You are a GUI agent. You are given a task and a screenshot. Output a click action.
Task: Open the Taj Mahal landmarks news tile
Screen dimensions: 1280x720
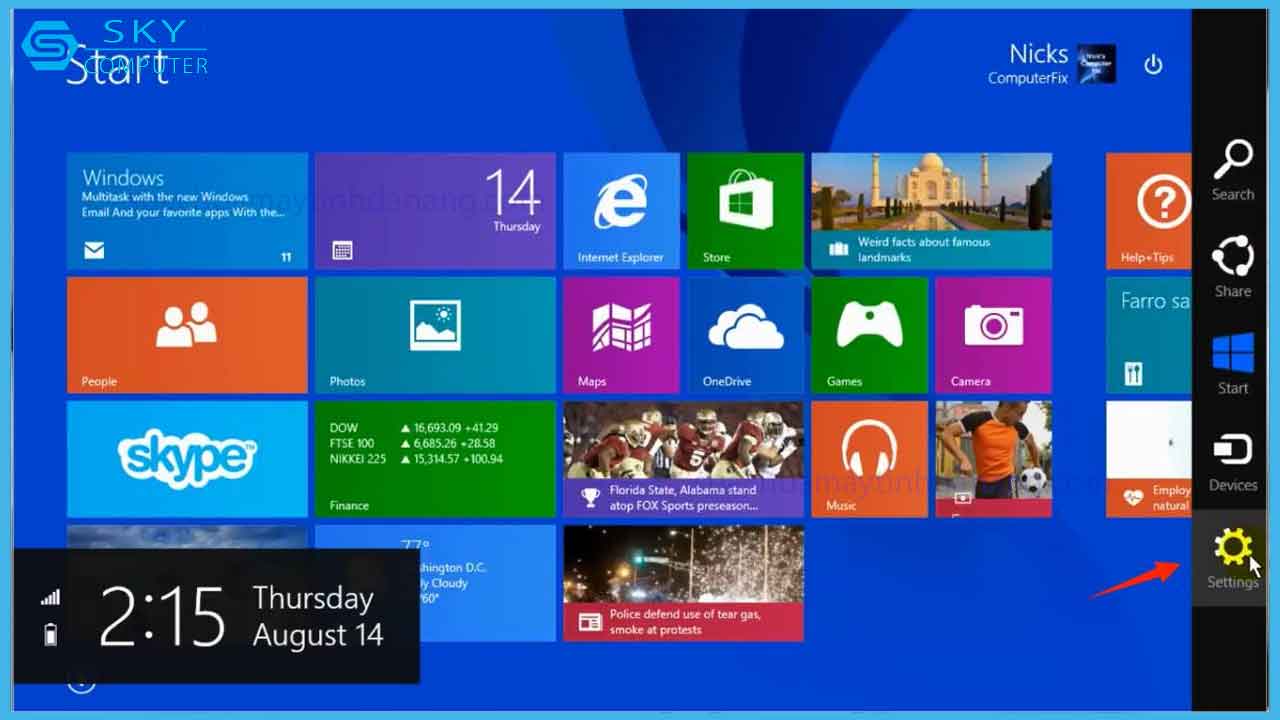pos(931,211)
